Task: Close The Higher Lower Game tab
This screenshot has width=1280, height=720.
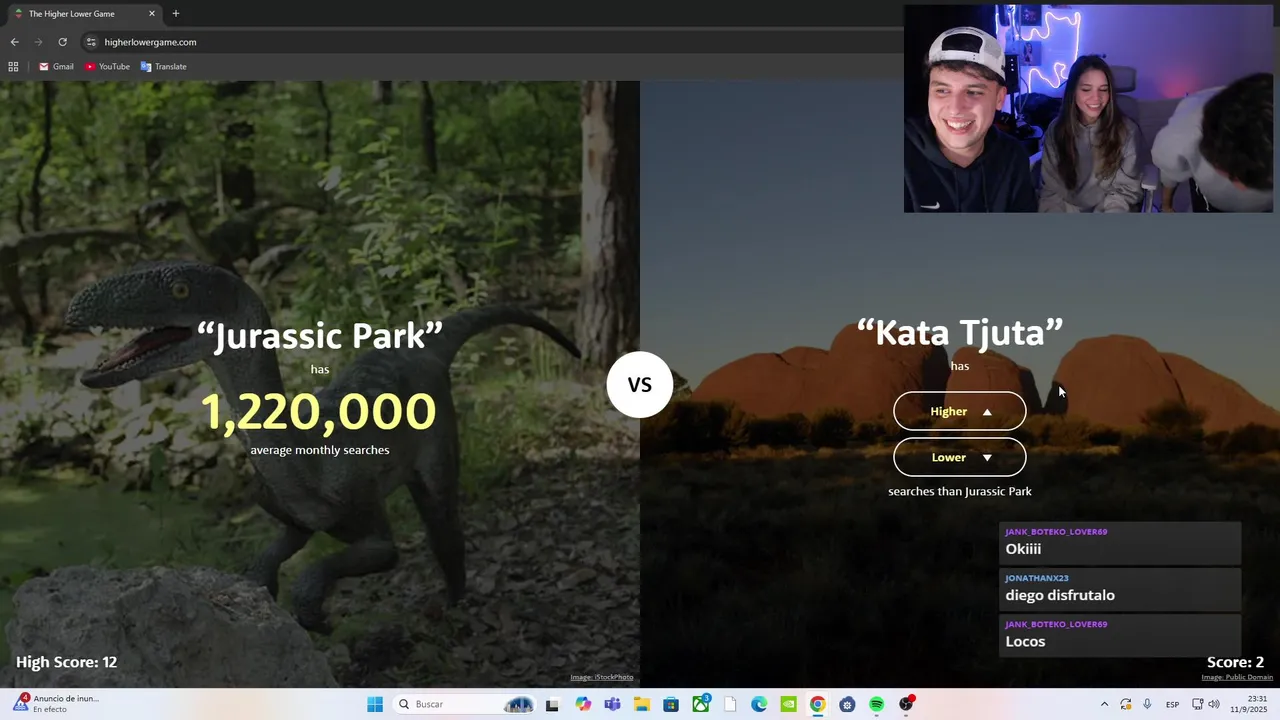Action: [x=152, y=14]
